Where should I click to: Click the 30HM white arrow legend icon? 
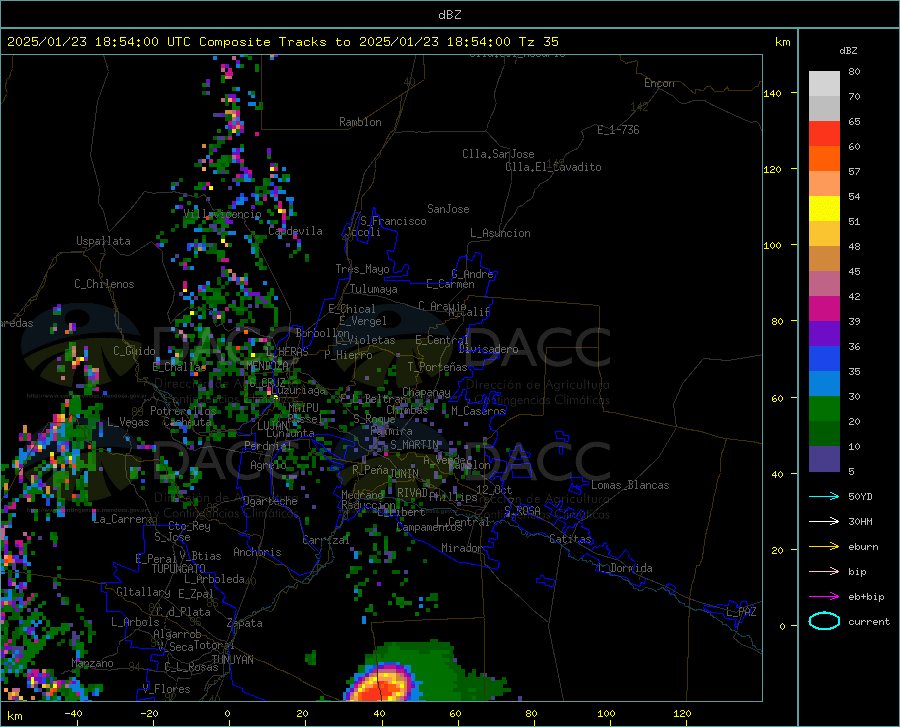tap(824, 522)
